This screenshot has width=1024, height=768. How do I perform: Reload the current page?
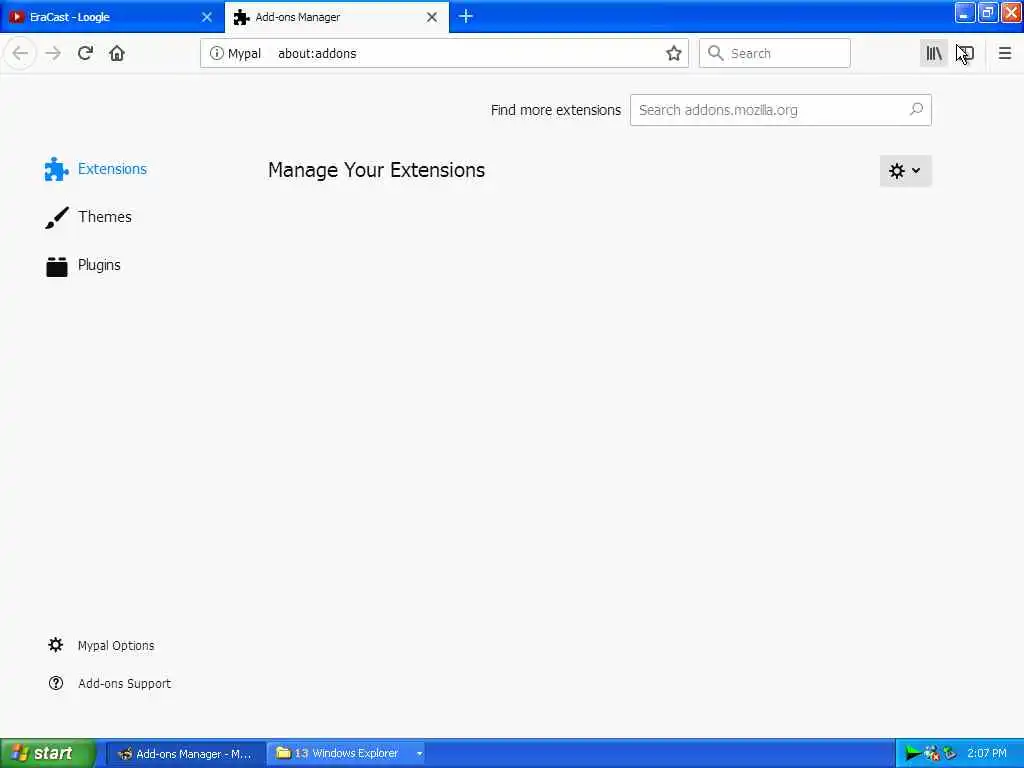click(x=85, y=54)
